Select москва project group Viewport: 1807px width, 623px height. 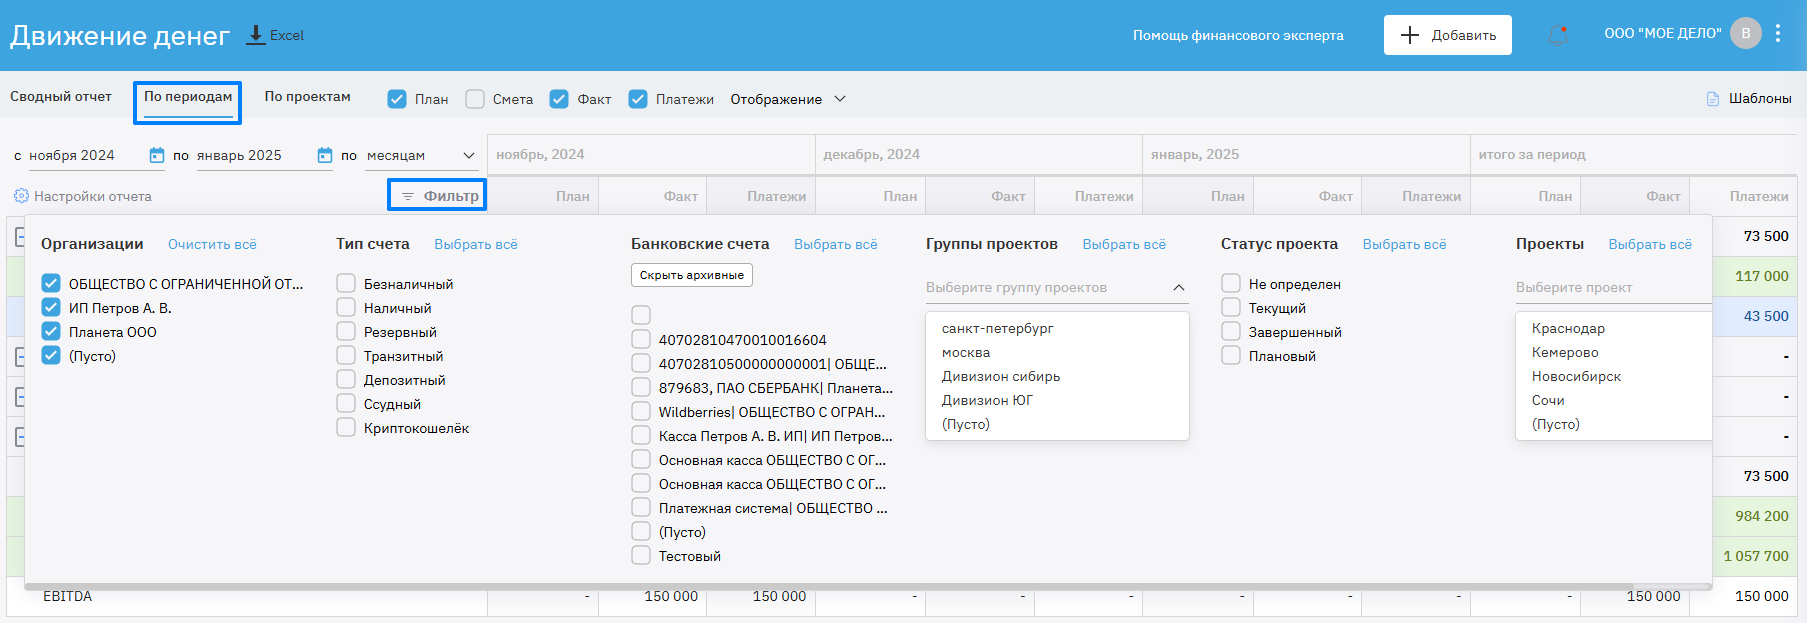pos(966,352)
